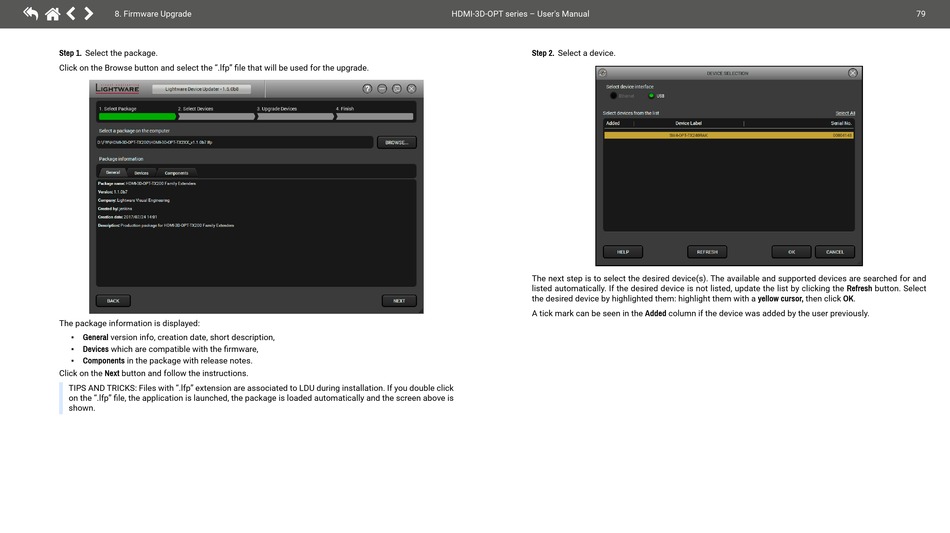Viewport: 950px width, 533px height.
Task: Click Cancel in Device Selection
Action: coord(835,252)
